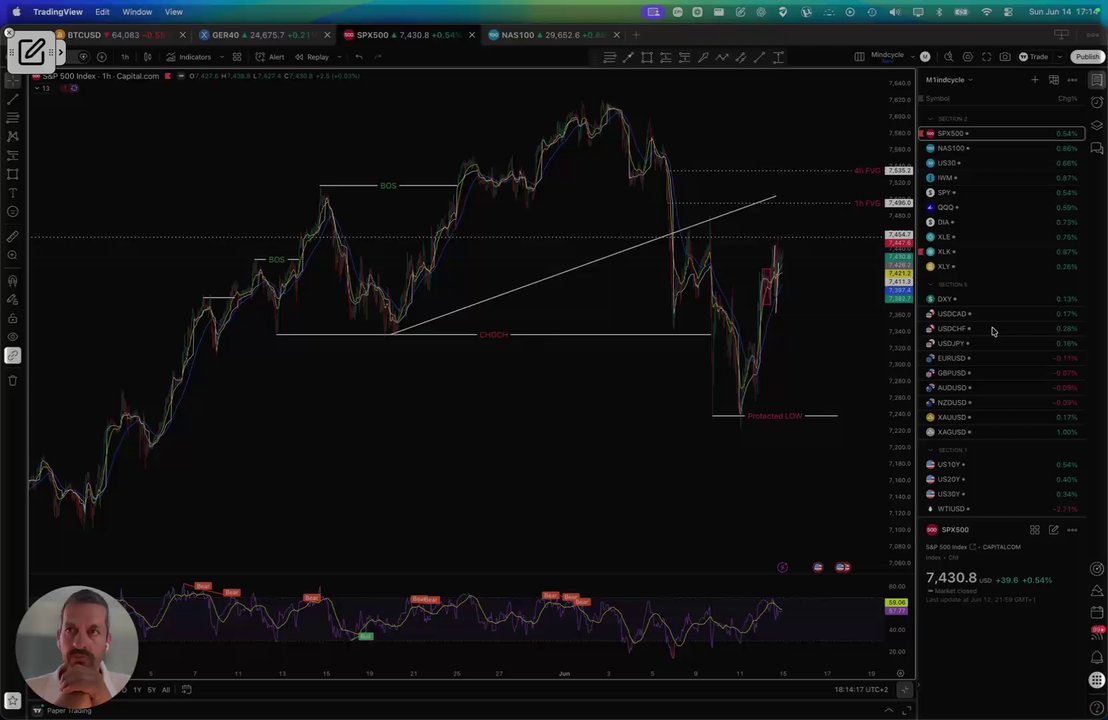
Task: Create an Alert from the toolbar
Action: tap(270, 57)
